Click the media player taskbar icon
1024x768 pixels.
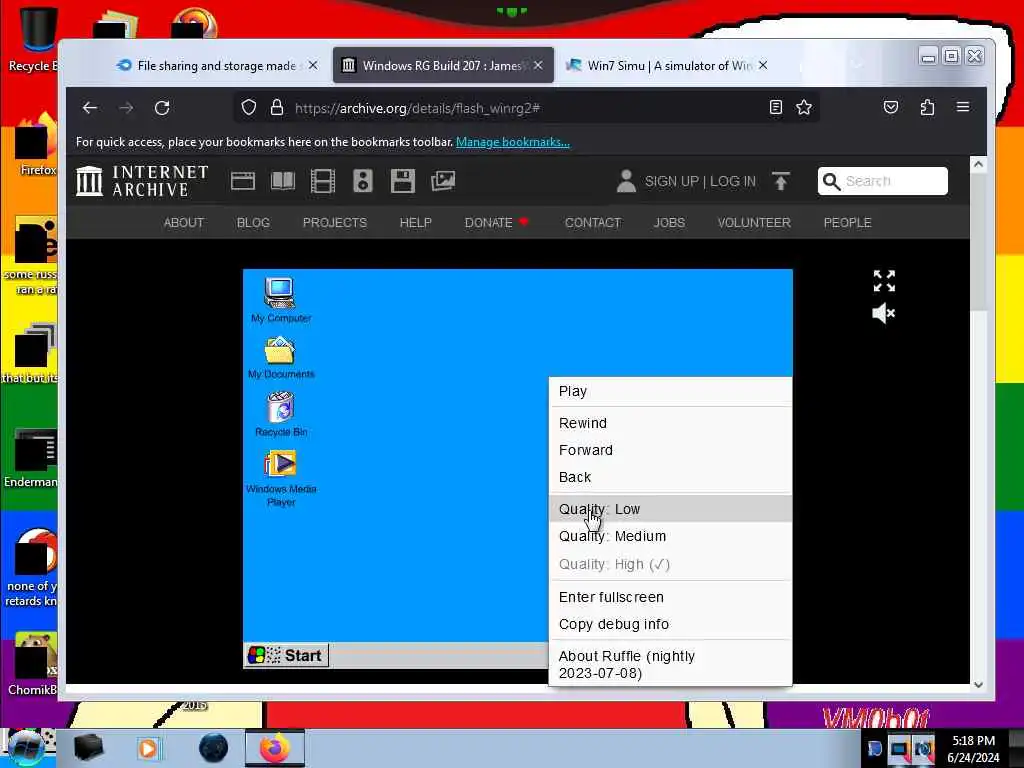point(148,748)
